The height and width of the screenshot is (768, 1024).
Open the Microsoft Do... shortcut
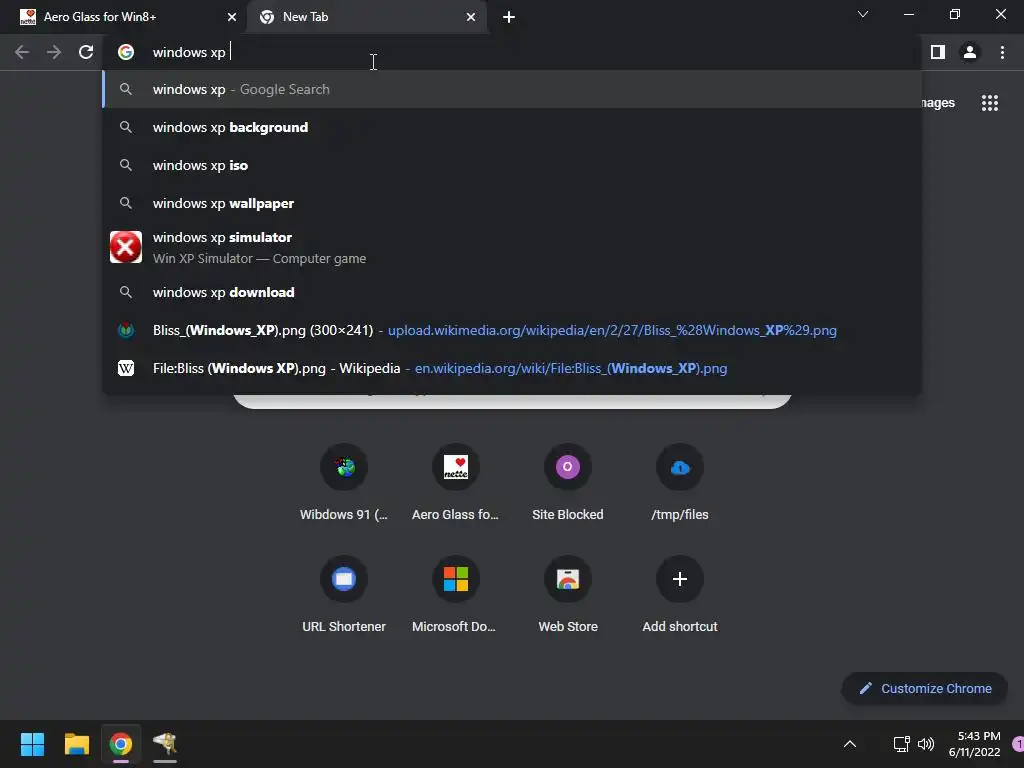click(455, 594)
